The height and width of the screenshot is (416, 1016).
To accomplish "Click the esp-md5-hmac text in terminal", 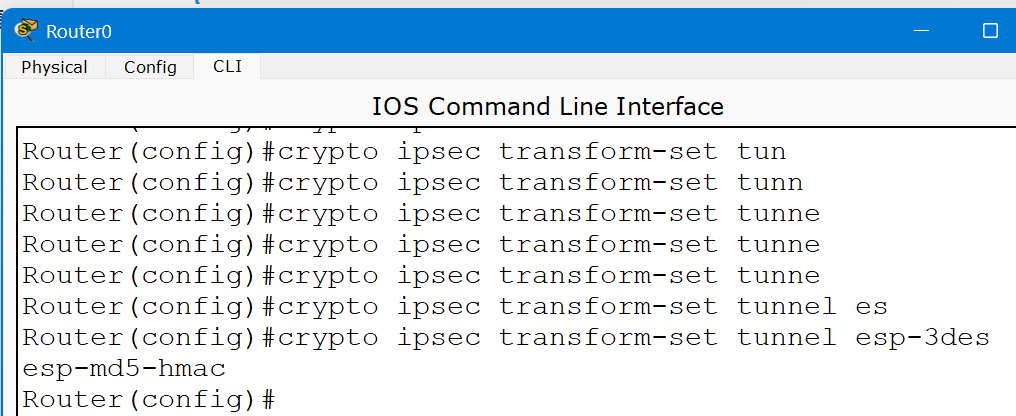I will tap(124, 369).
